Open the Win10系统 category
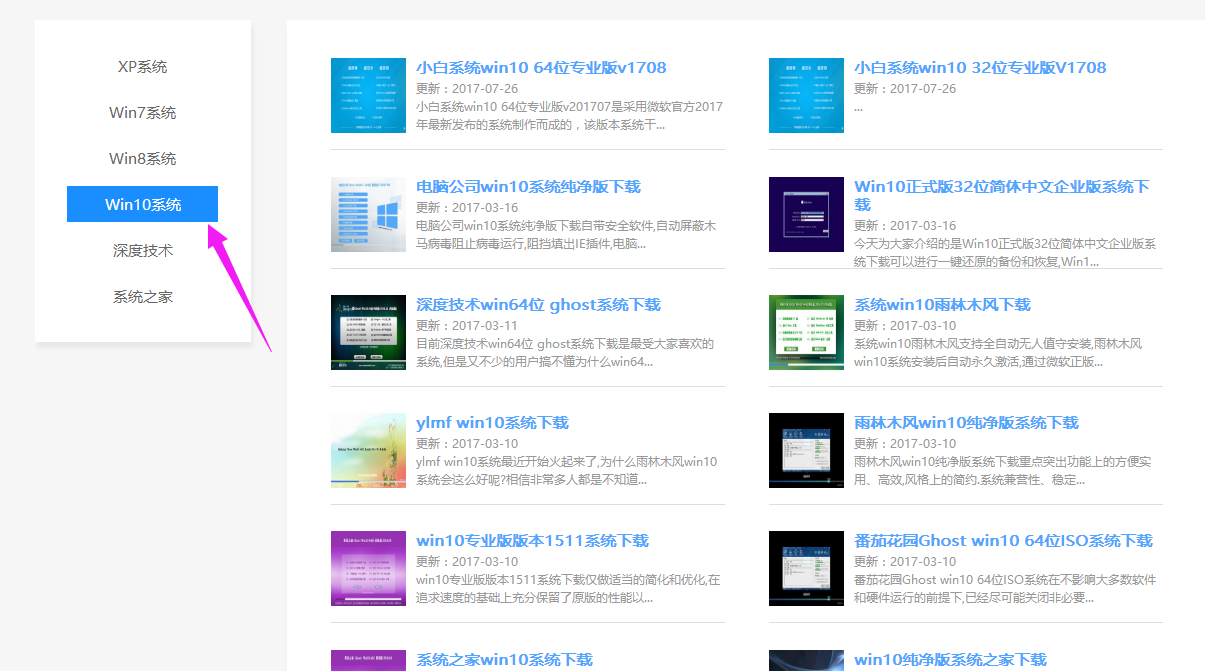Image resolution: width=1205 pixels, height=671 pixels. tap(142, 203)
